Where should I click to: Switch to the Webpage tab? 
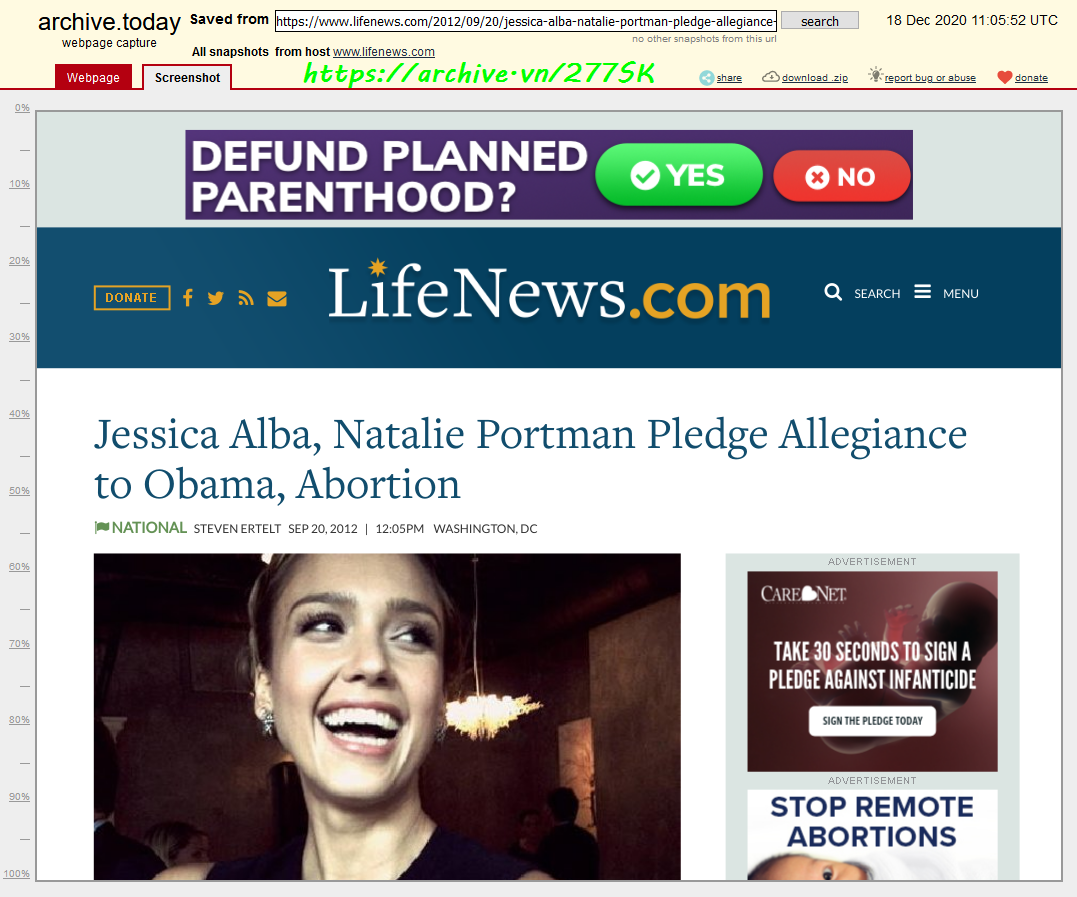(x=93, y=78)
